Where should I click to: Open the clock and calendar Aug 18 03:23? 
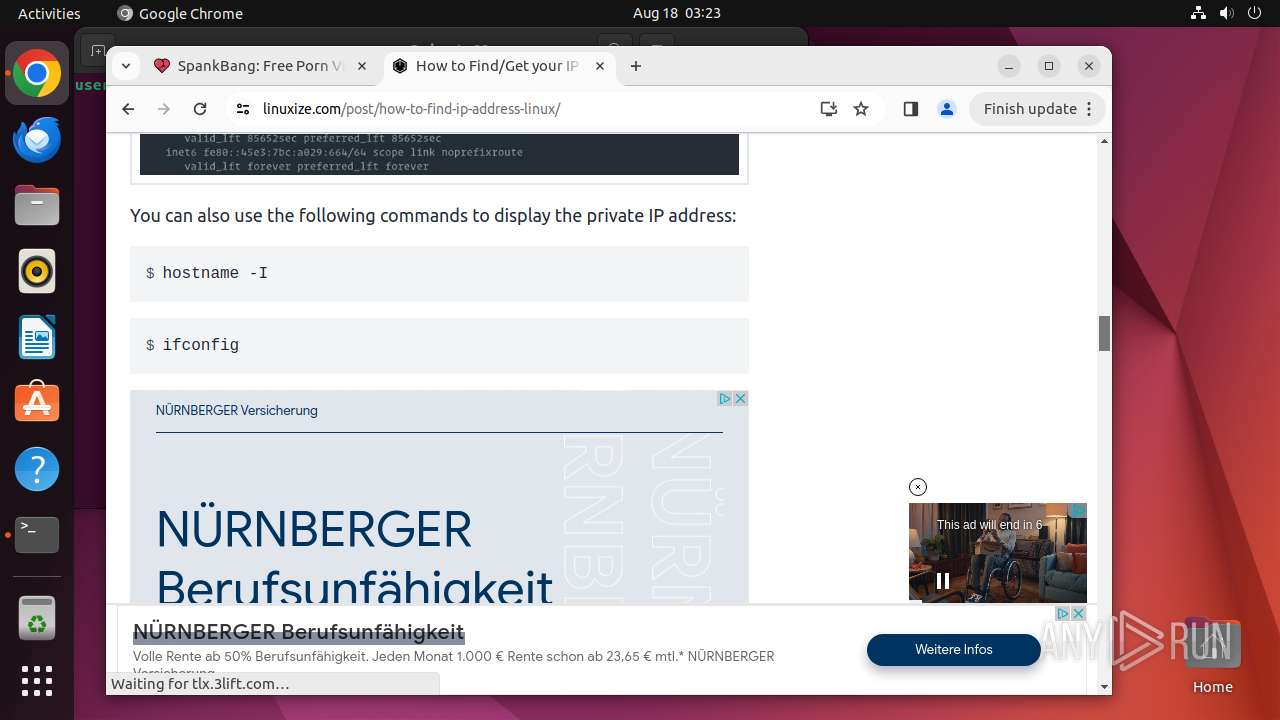(x=677, y=13)
